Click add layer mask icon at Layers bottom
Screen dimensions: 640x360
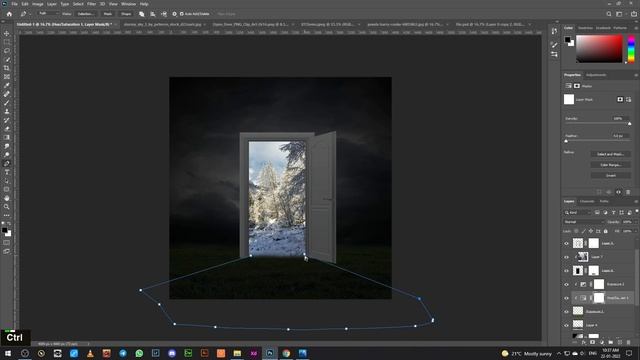pyautogui.click(x=593, y=342)
